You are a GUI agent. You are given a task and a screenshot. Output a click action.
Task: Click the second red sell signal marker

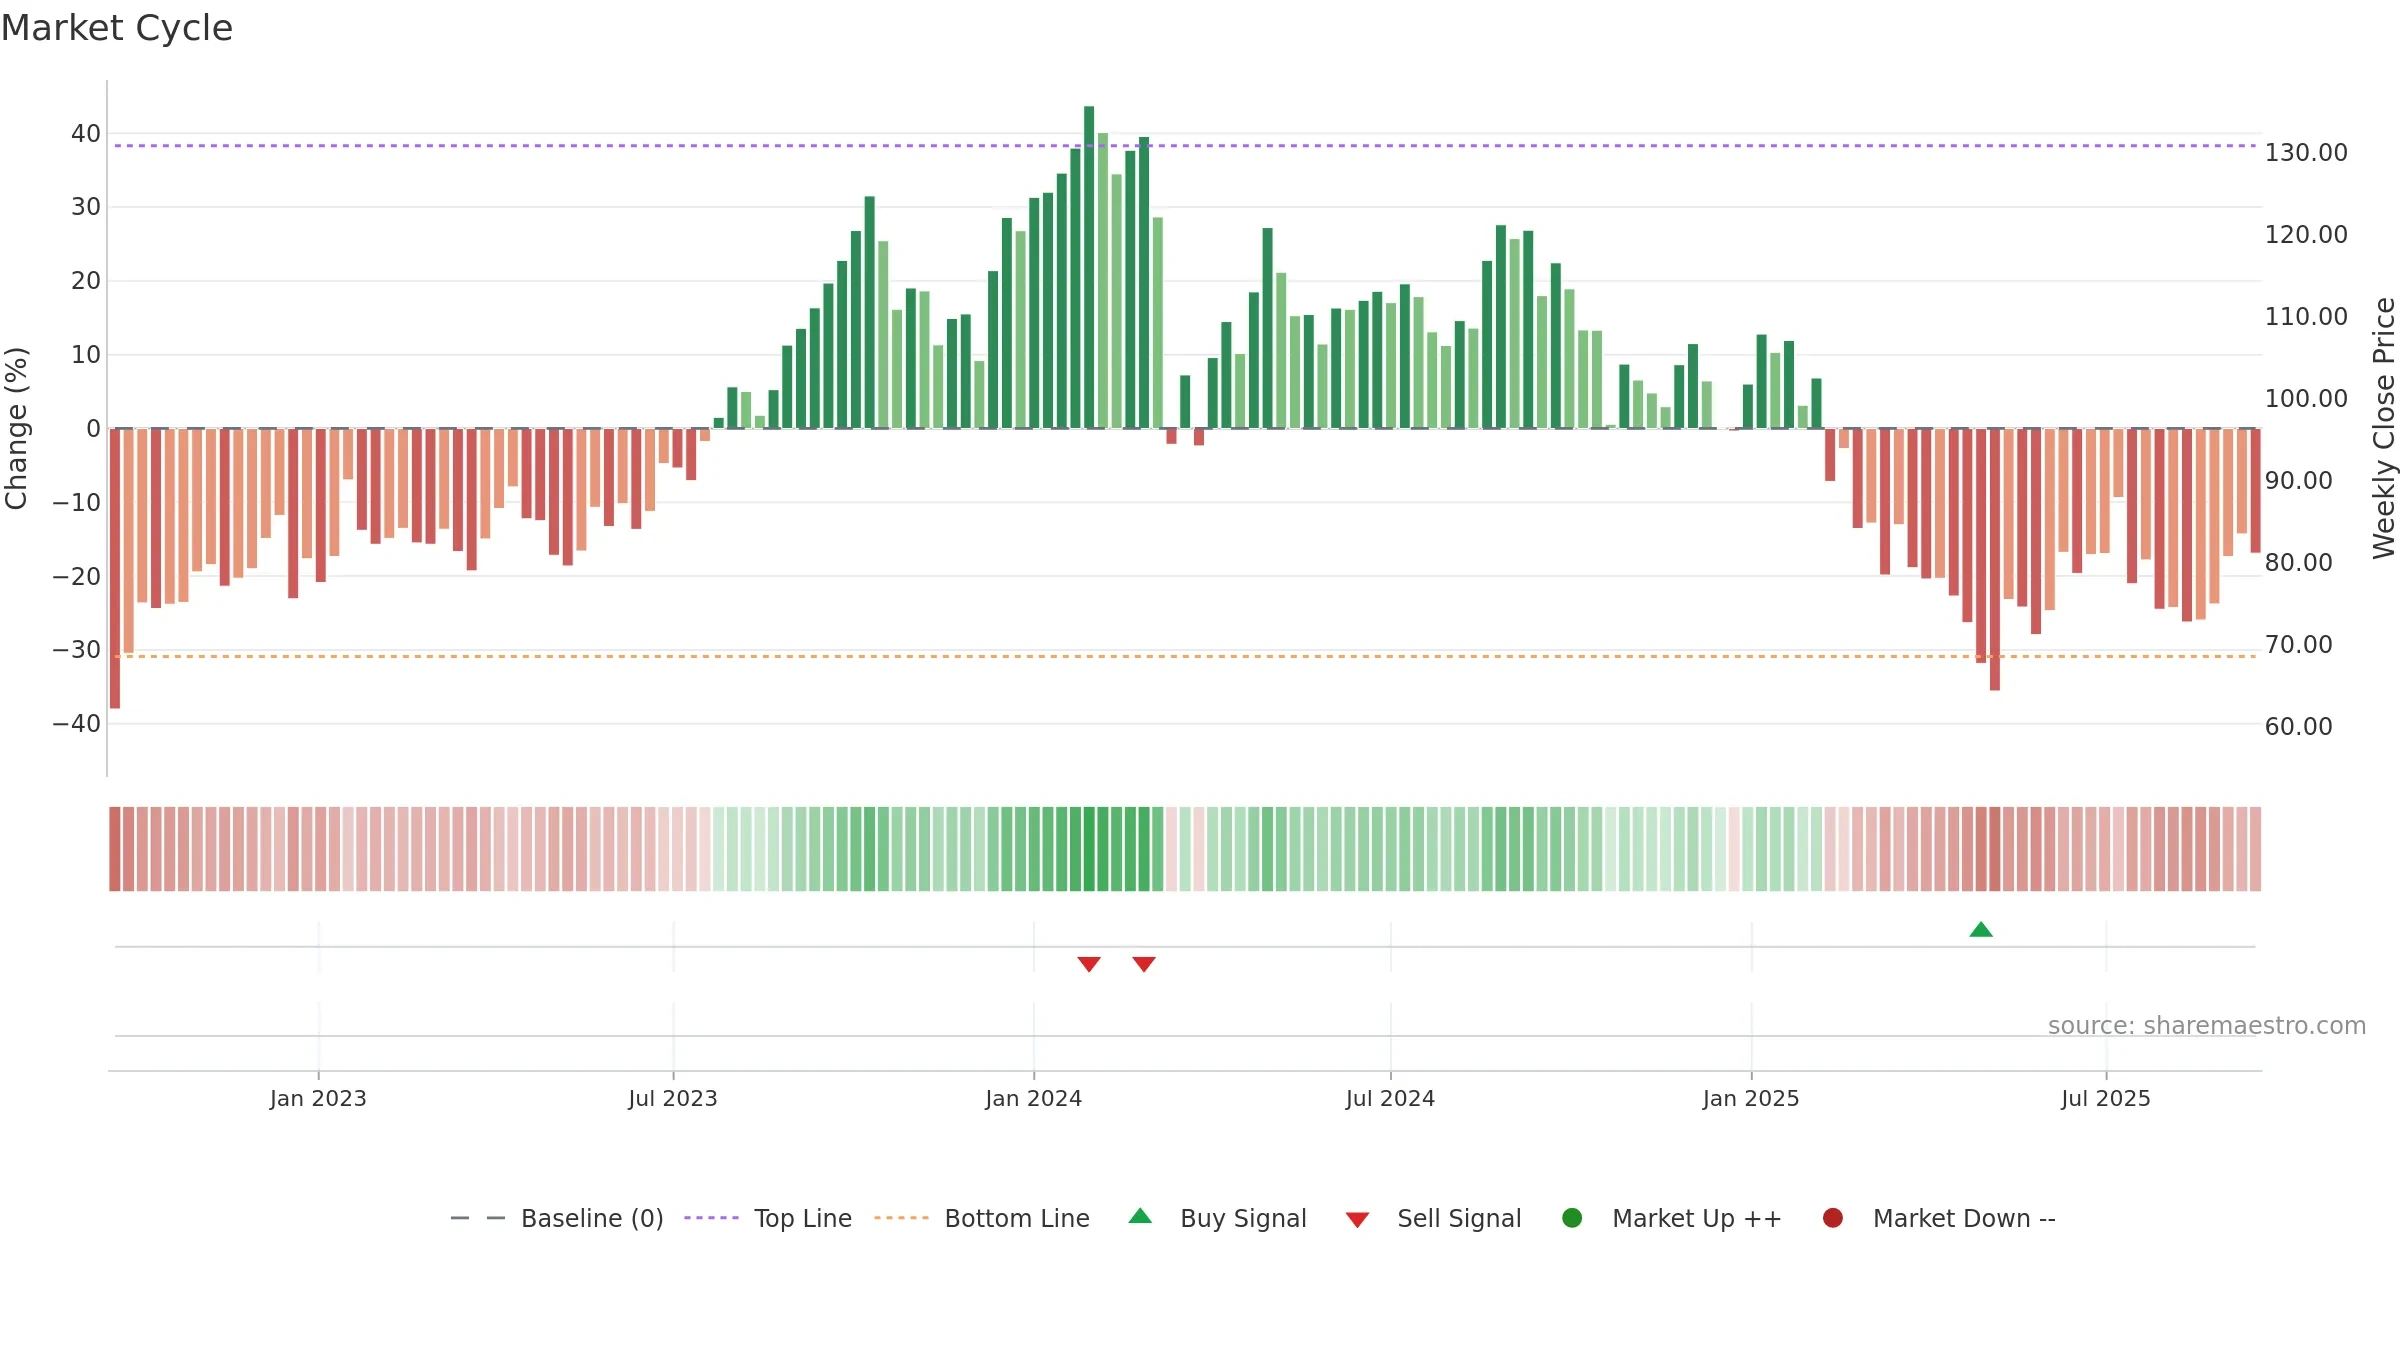pyautogui.click(x=1144, y=964)
